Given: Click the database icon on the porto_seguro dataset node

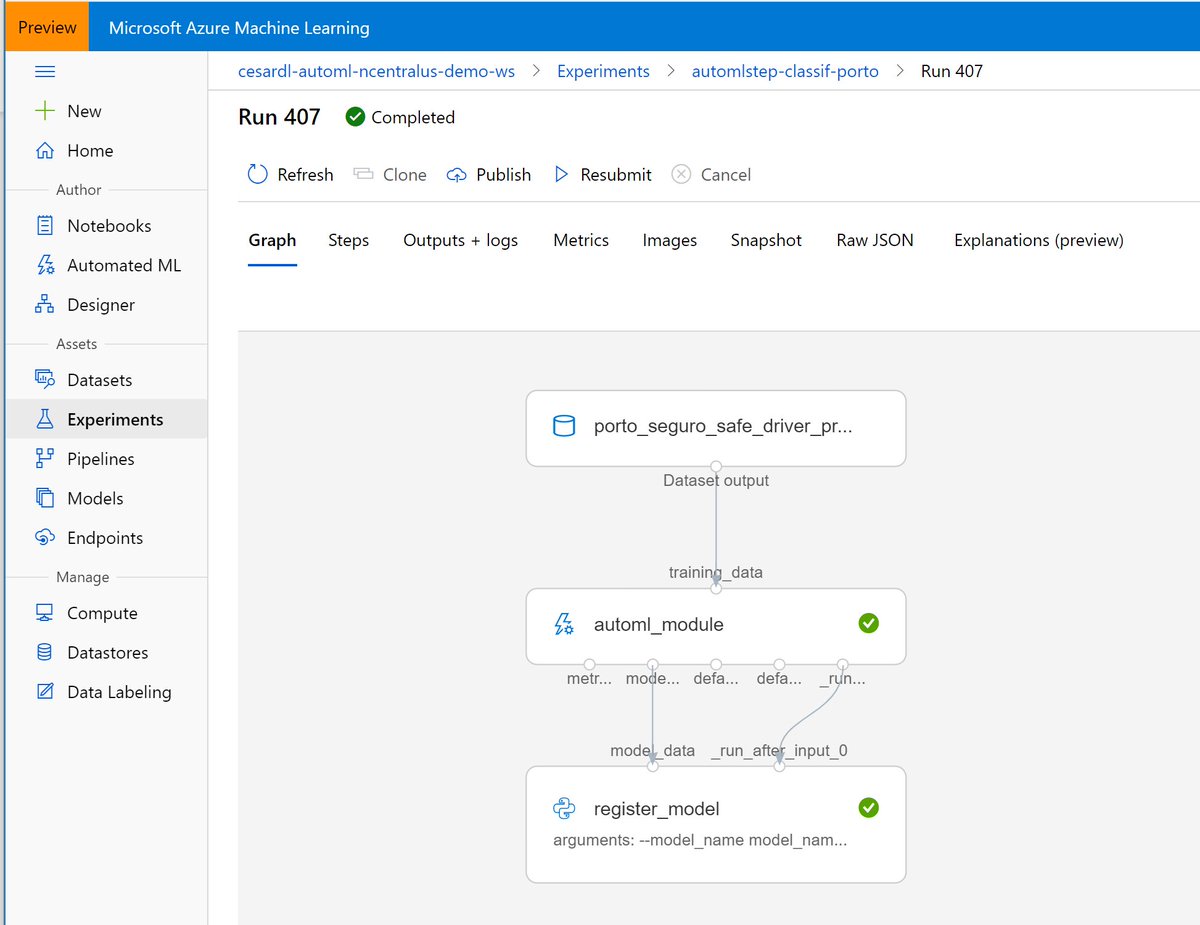Looking at the screenshot, I should pyautogui.click(x=564, y=425).
